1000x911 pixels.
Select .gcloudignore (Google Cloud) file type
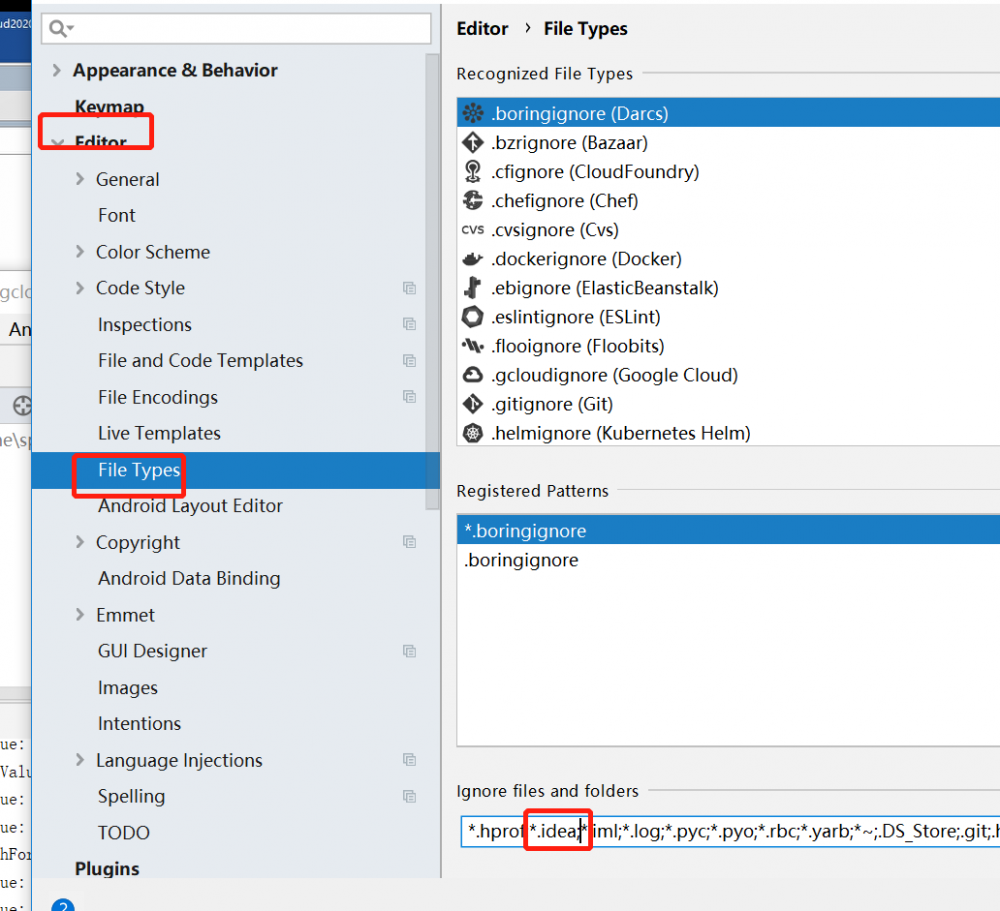pyautogui.click(x=728, y=375)
